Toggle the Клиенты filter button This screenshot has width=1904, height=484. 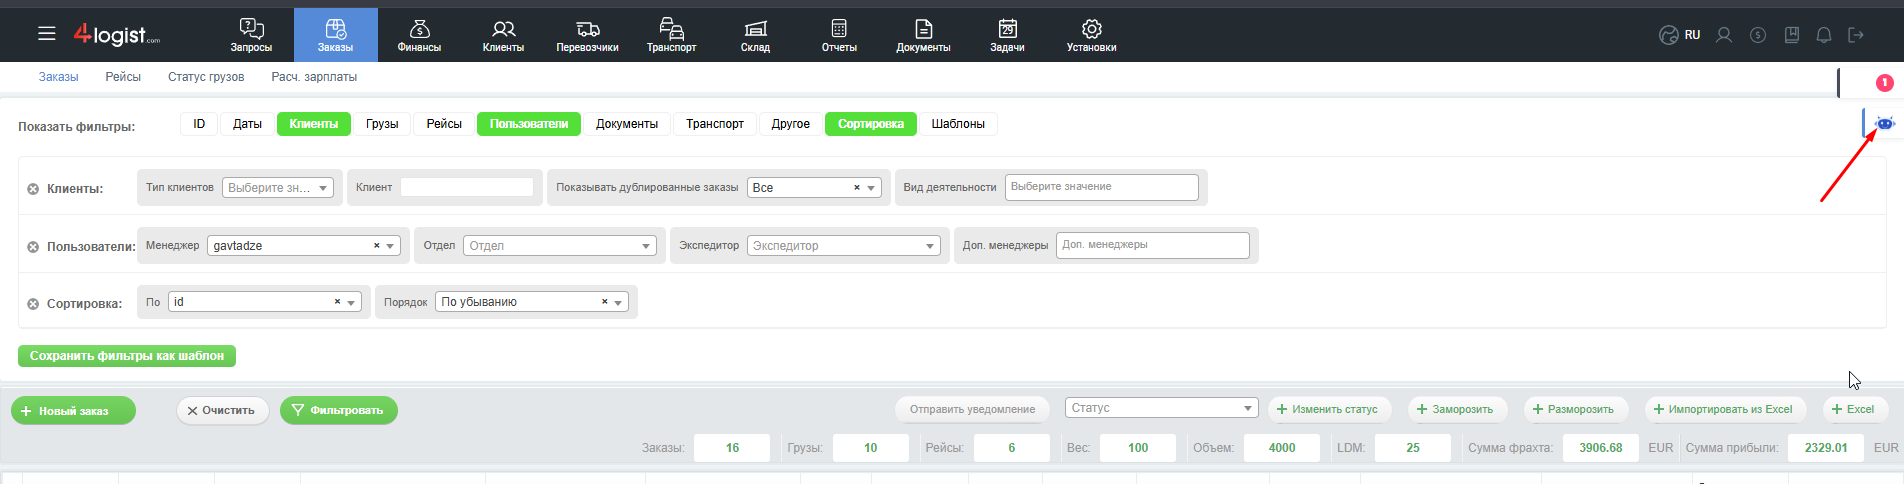pos(313,124)
